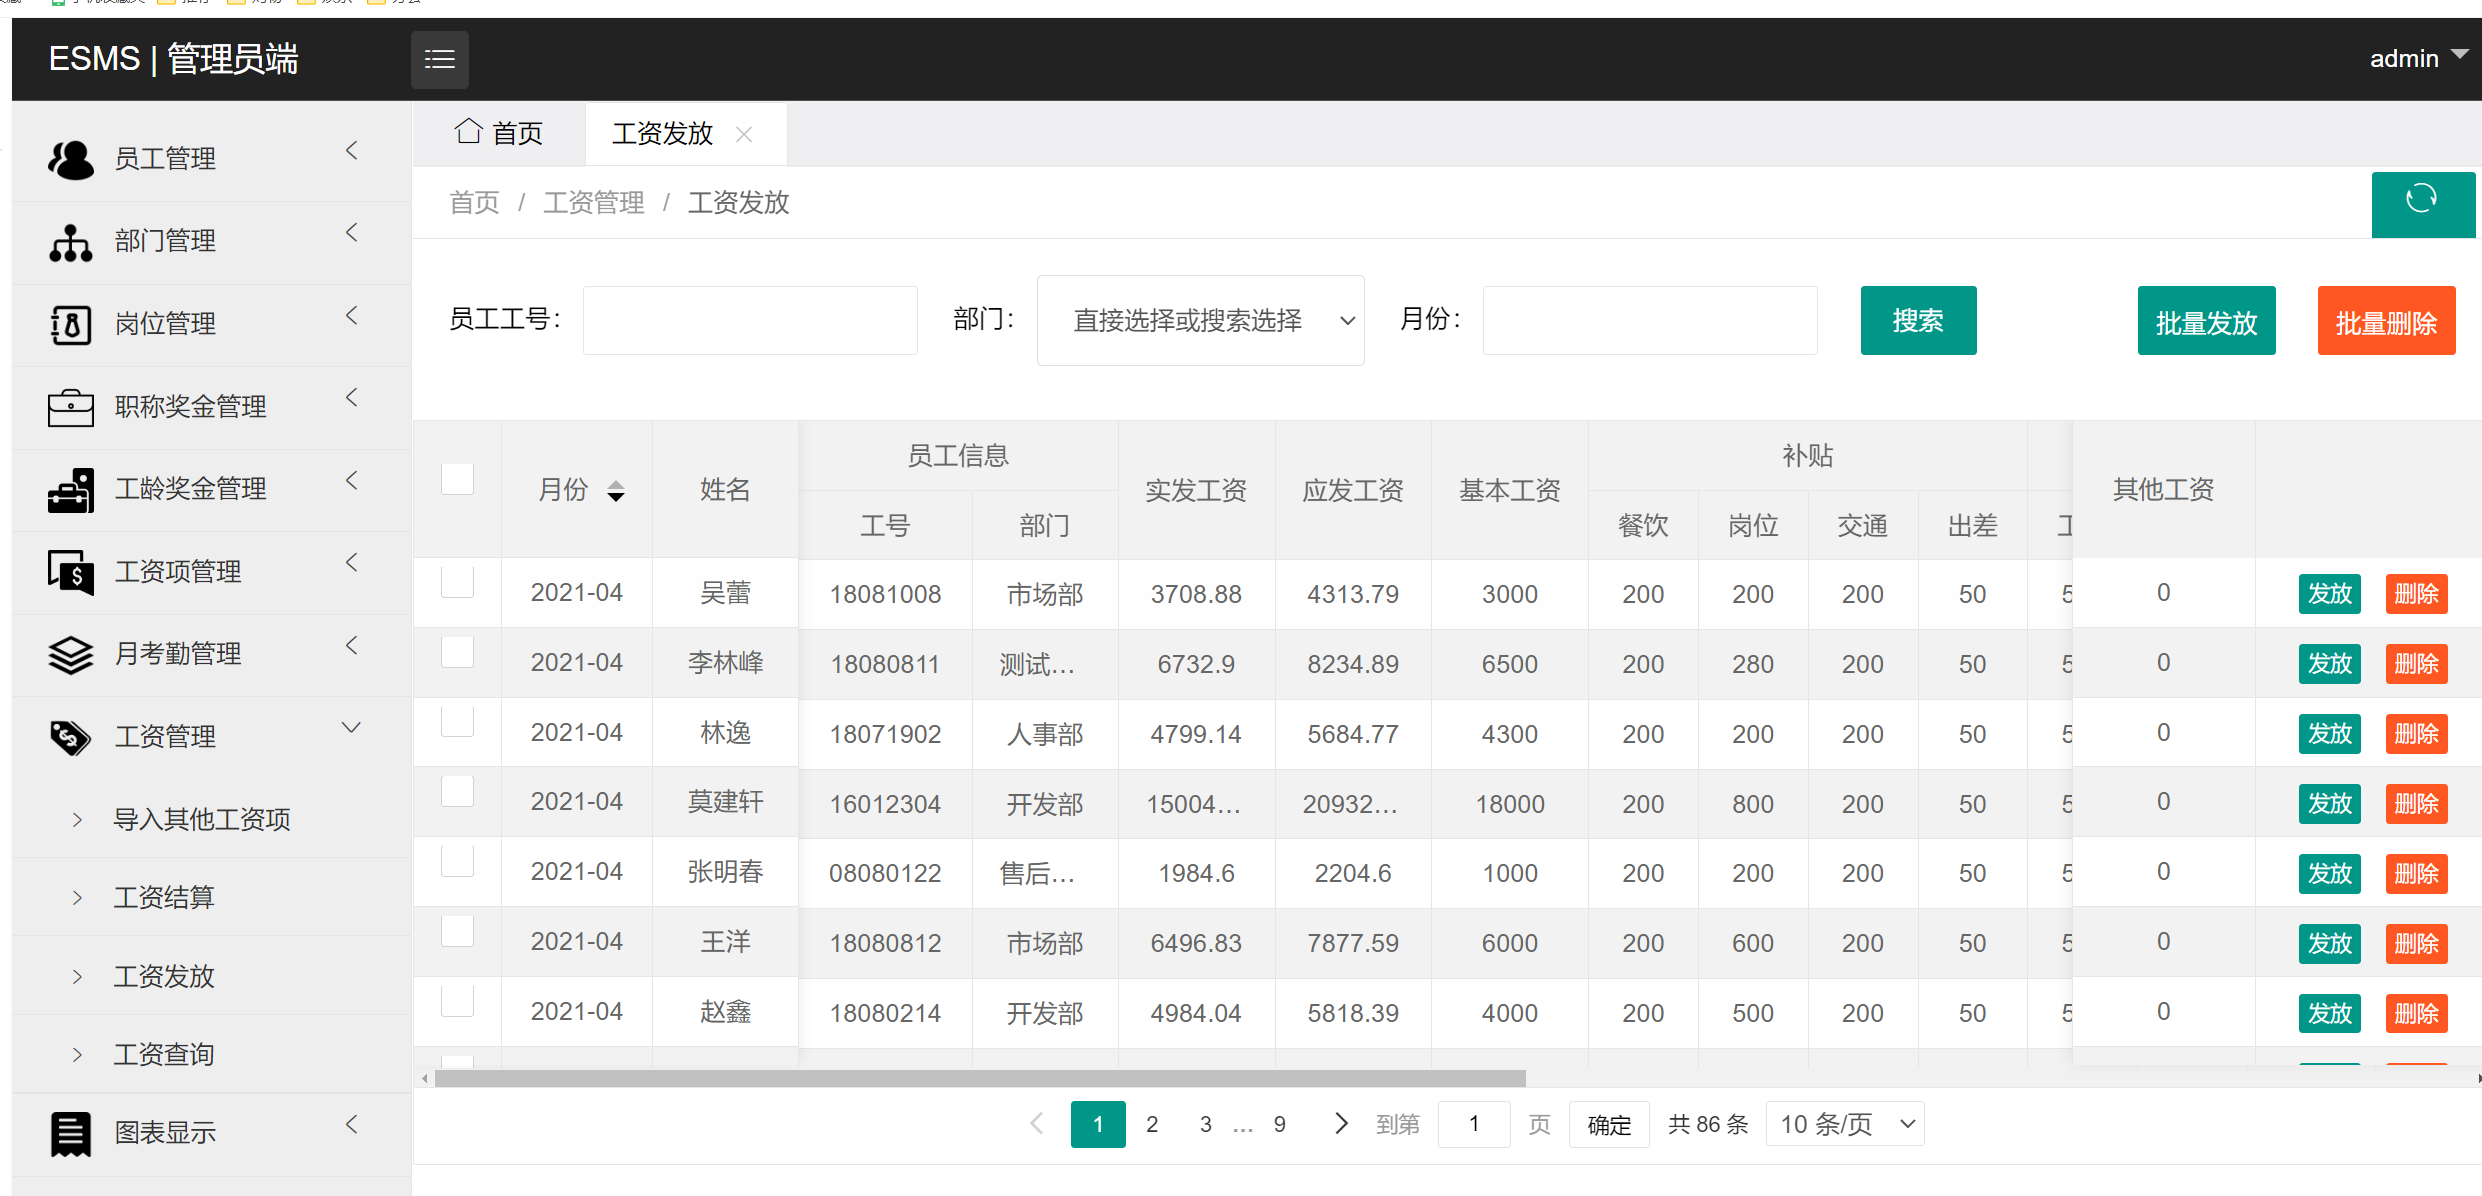The height and width of the screenshot is (1196, 2482).
Task: Toggle the select-all header checkbox
Action: pos(457,479)
